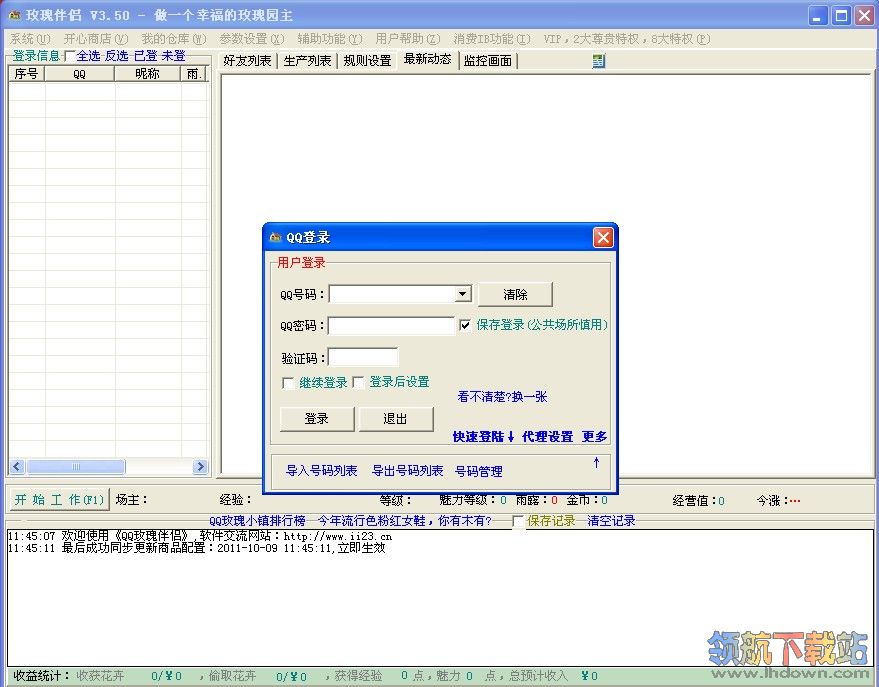Open the VIP privileges menu

627,39
